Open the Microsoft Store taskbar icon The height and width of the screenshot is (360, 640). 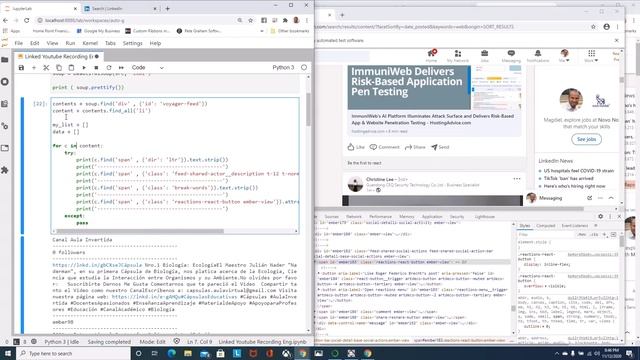coord(220,353)
